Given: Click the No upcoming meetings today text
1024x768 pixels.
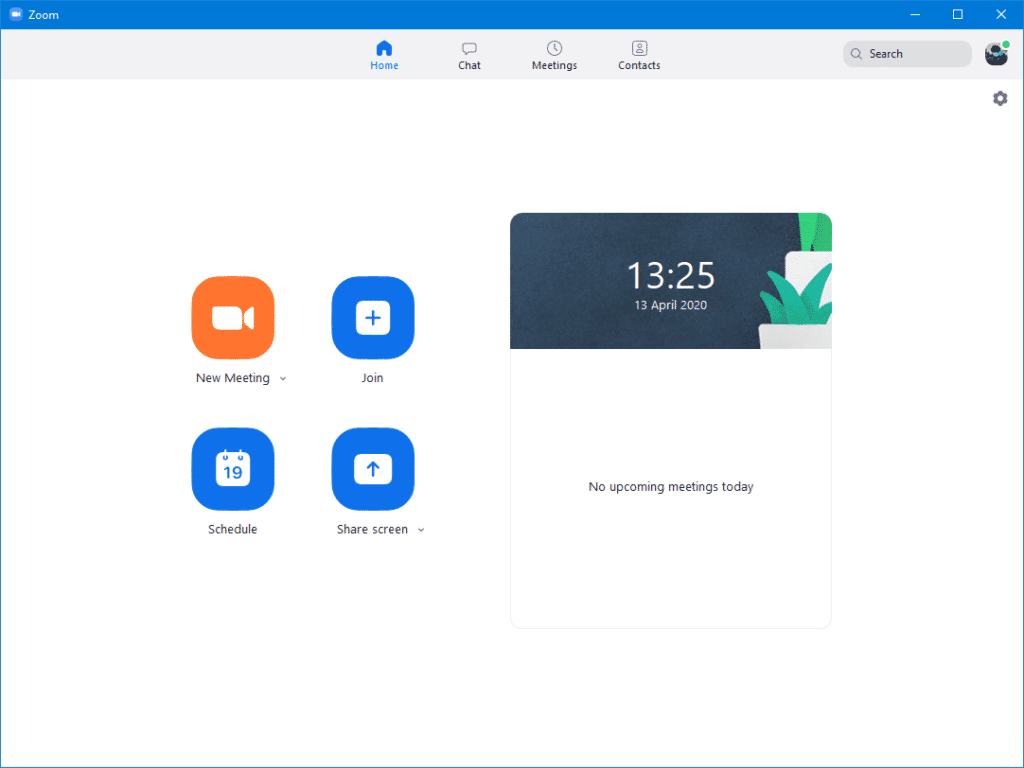Looking at the screenshot, I should click(x=671, y=486).
